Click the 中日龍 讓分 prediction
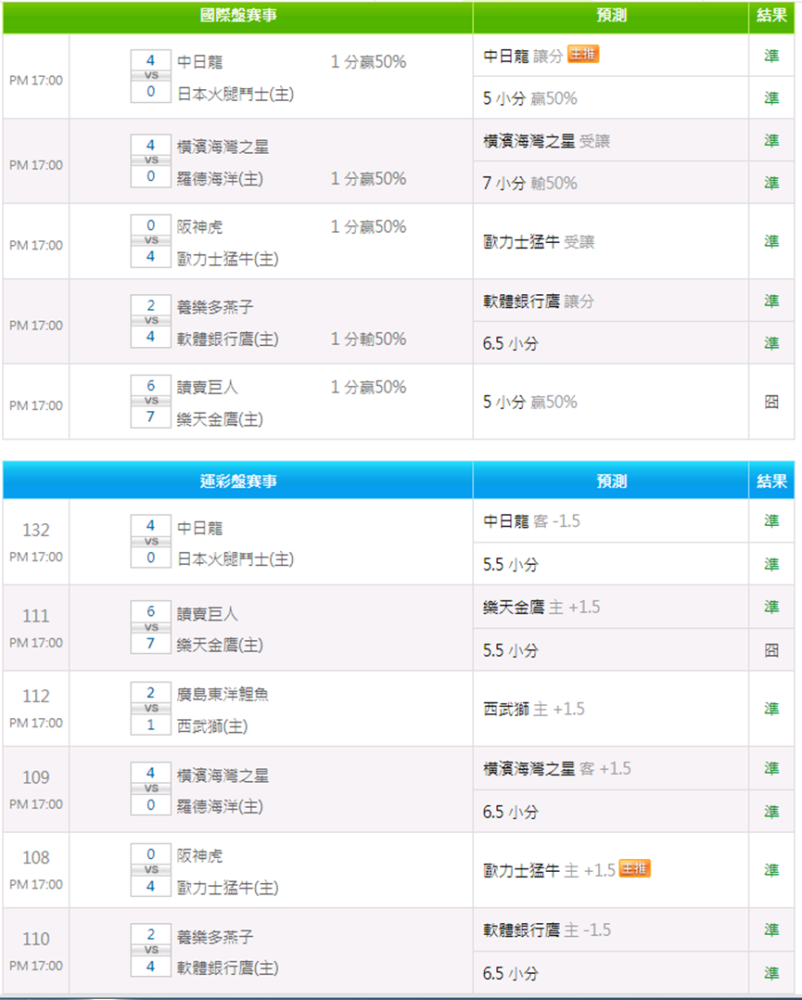Screen dimensions: 802x1000 click(x=523, y=56)
